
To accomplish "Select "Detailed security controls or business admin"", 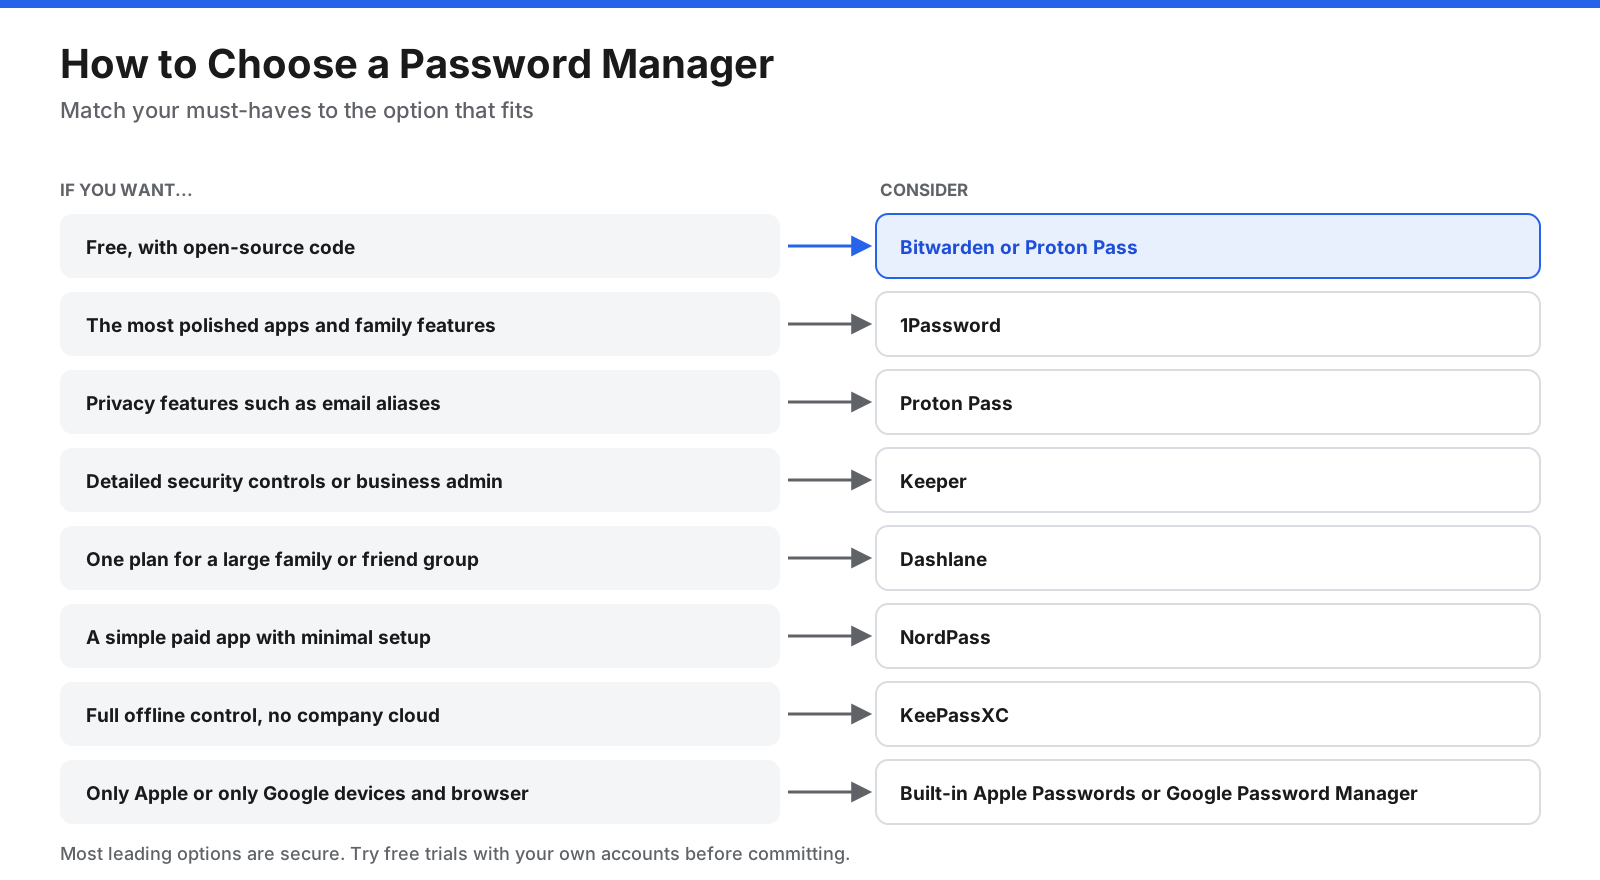I will pos(420,480).
